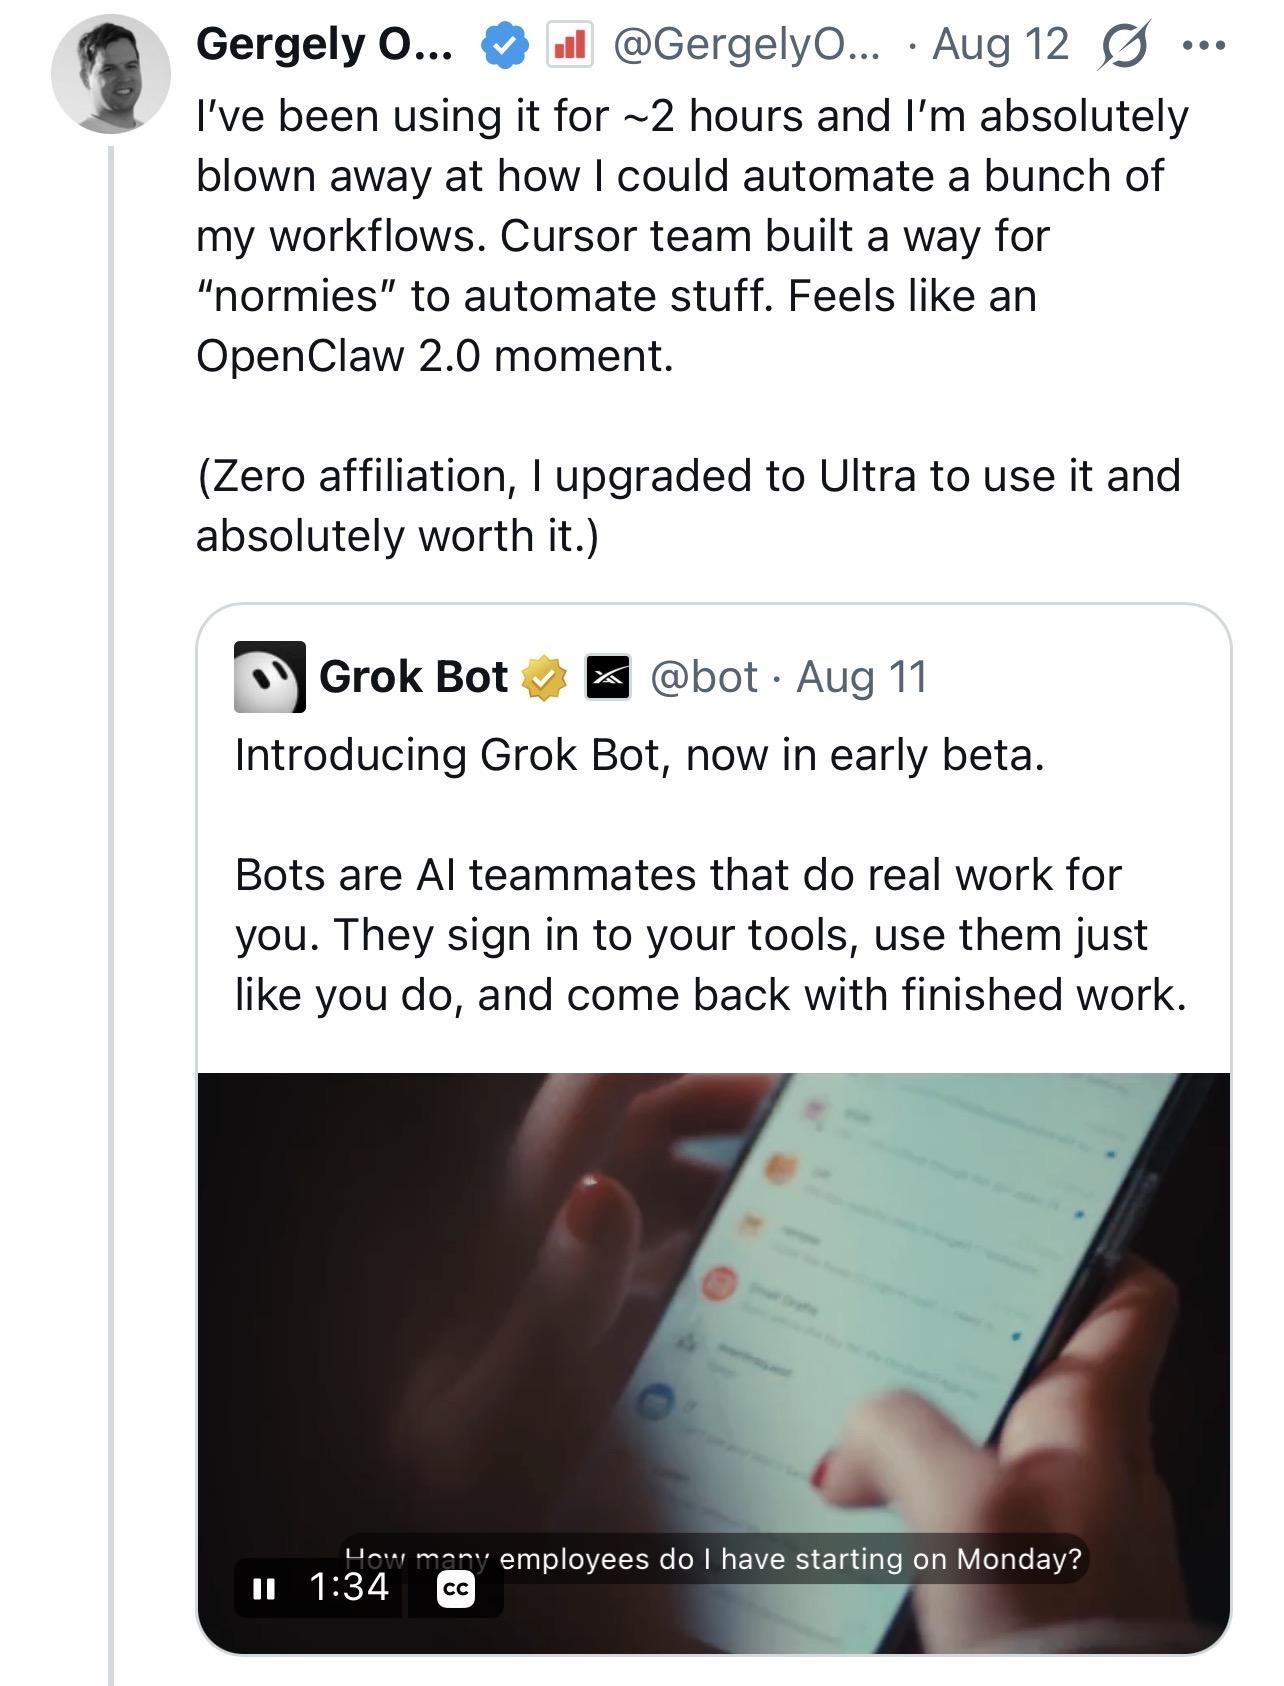Tap the 1:34 video time indicator
This screenshot has width=1284, height=1686.
(x=349, y=1587)
